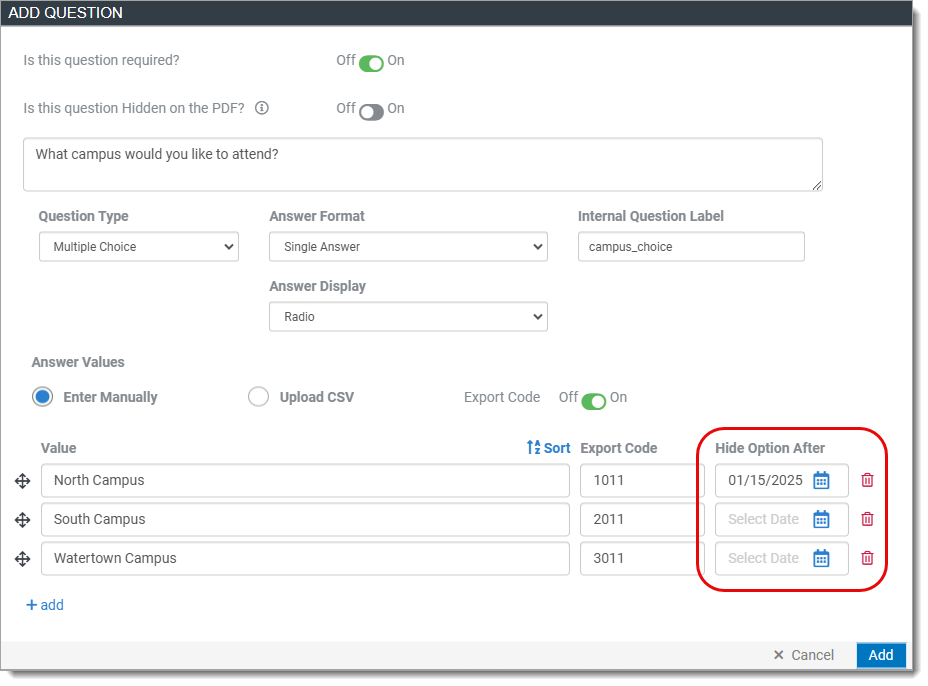Toggle the question required switch
The image size is (928, 686).
(x=371, y=63)
